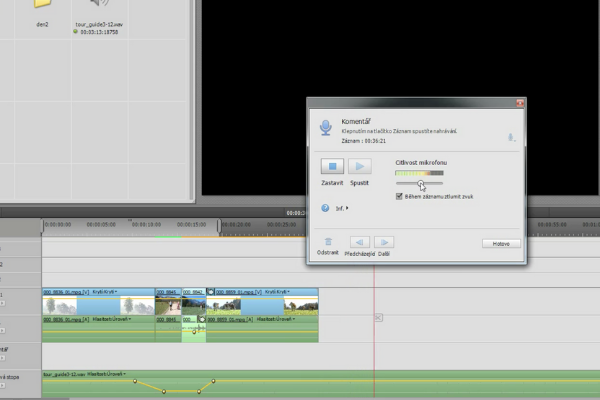
Task: Adjust the microphone sensitivity slider
Action: pos(421,183)
